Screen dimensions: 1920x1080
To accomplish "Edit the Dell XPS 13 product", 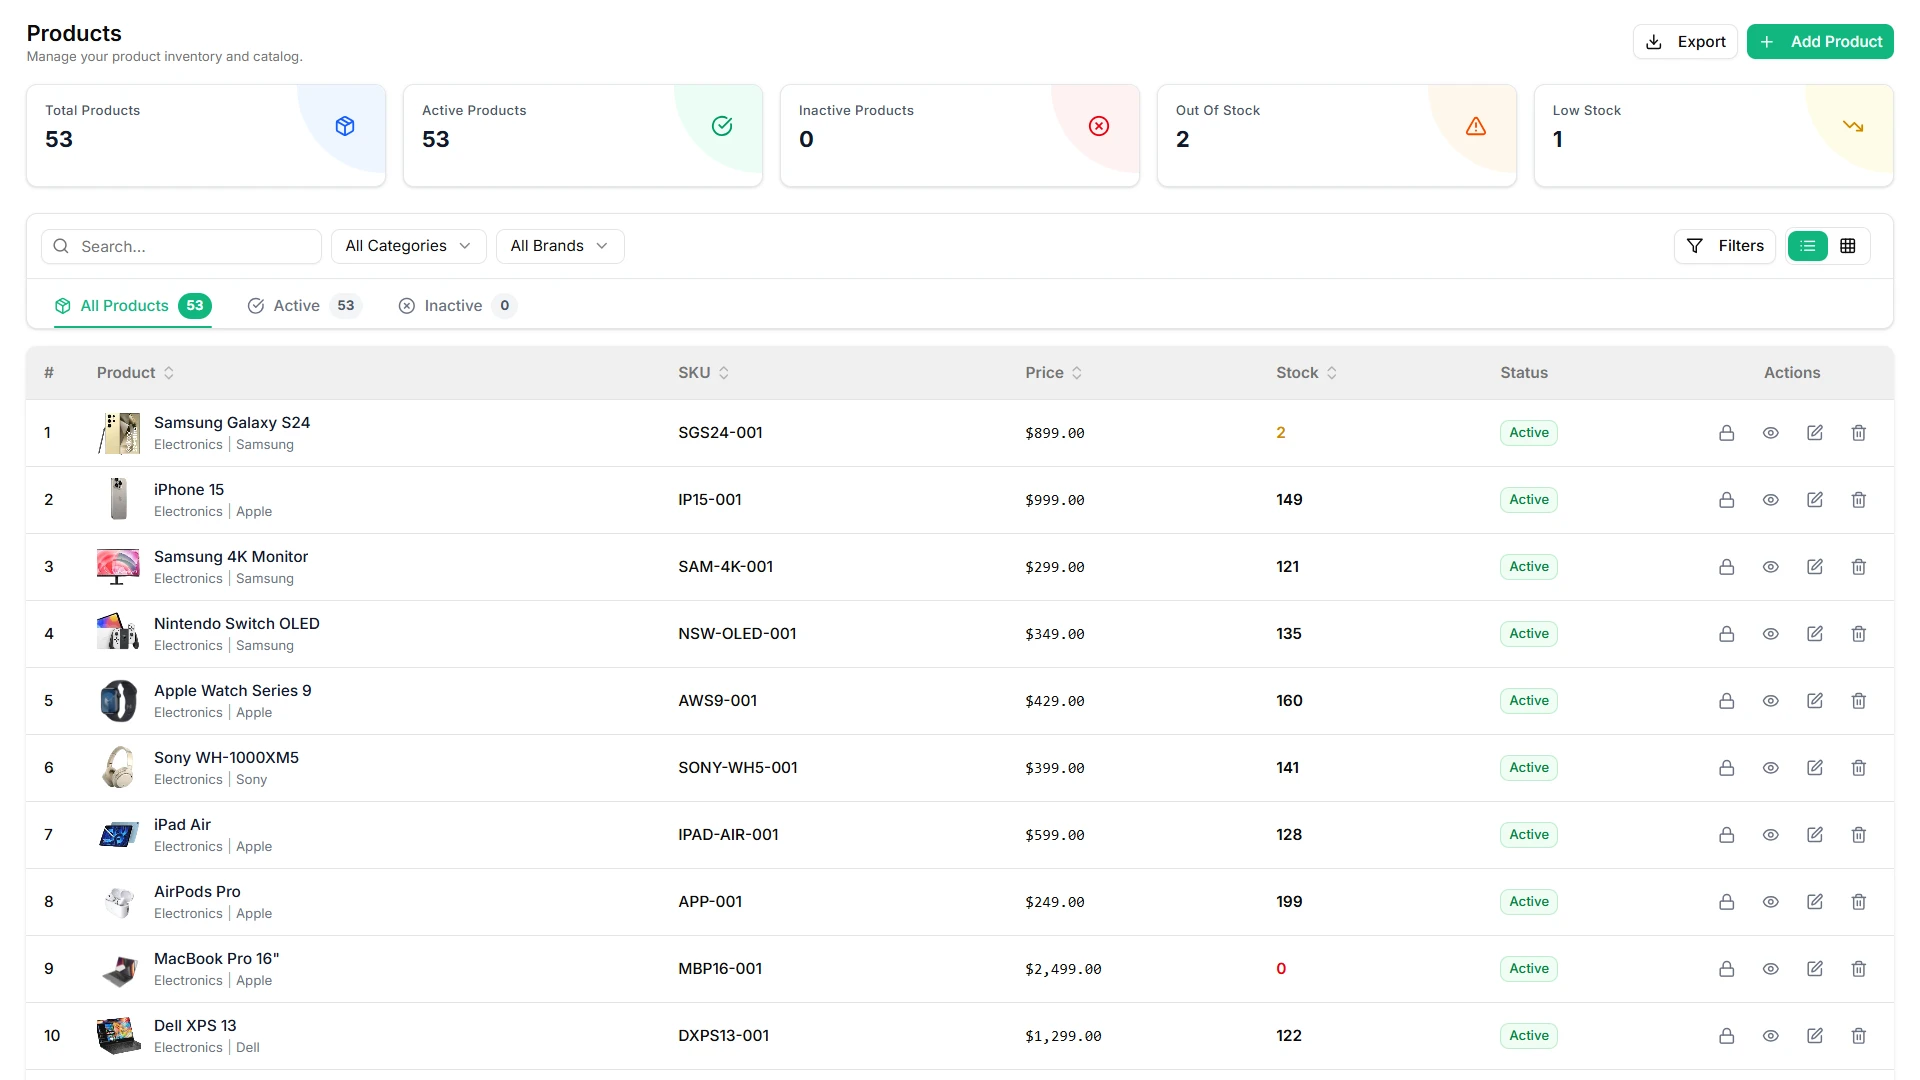I will [1814, 1036].
